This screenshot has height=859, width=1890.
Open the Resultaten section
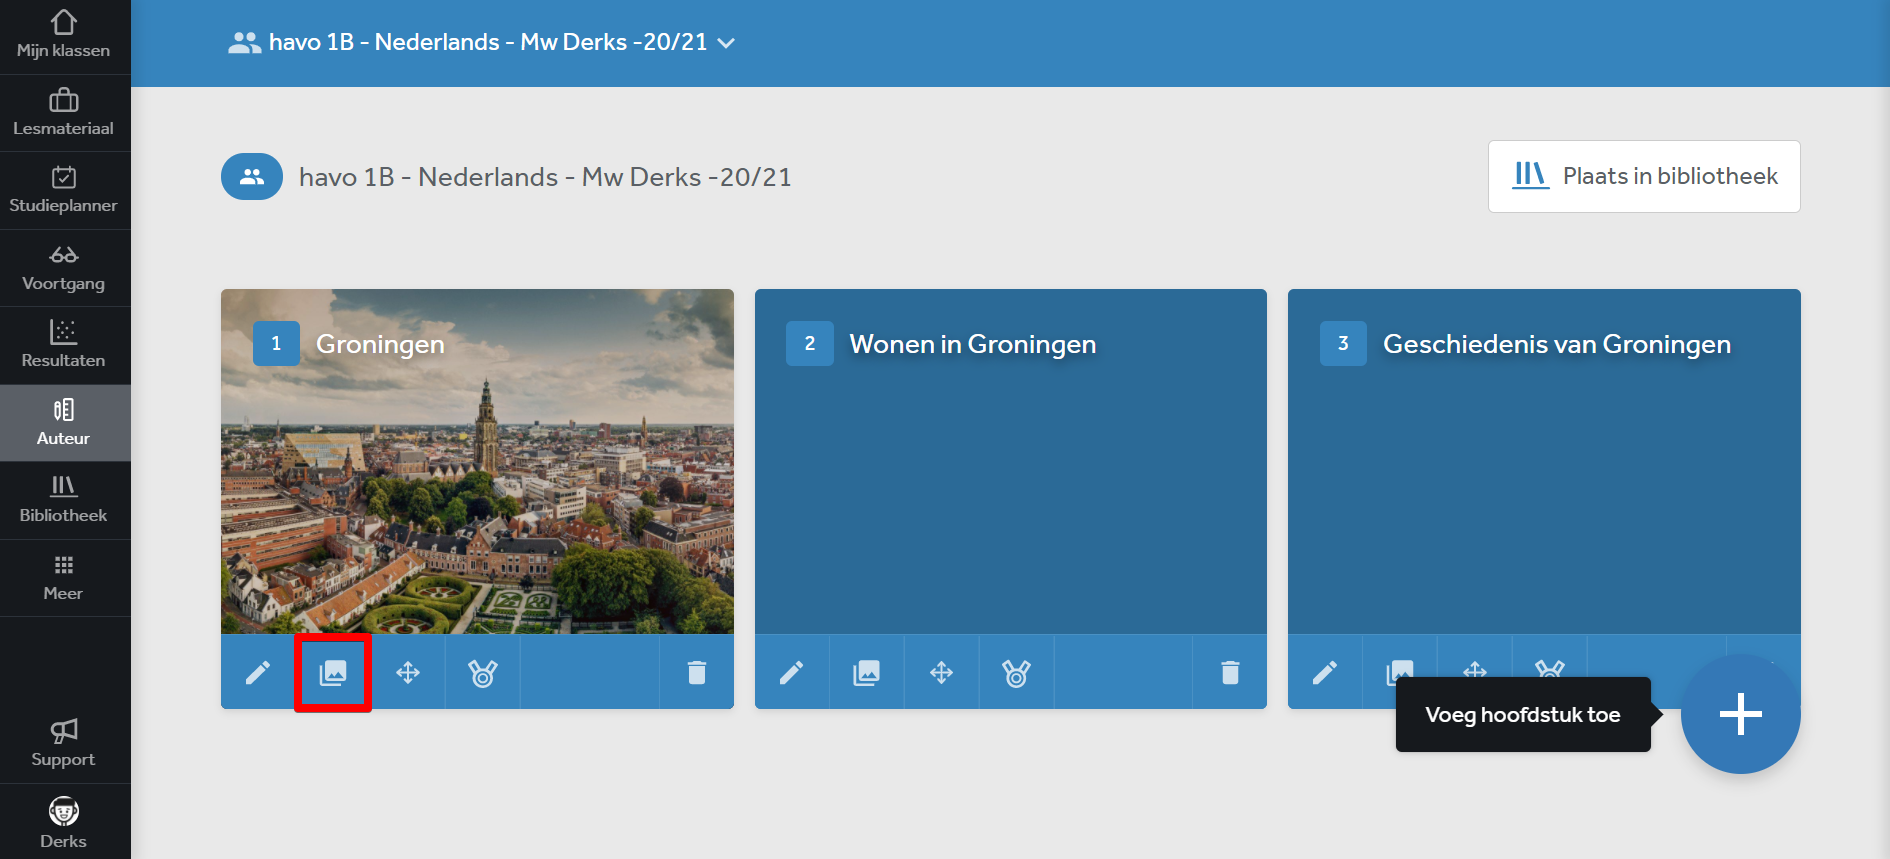click(64, 345)
